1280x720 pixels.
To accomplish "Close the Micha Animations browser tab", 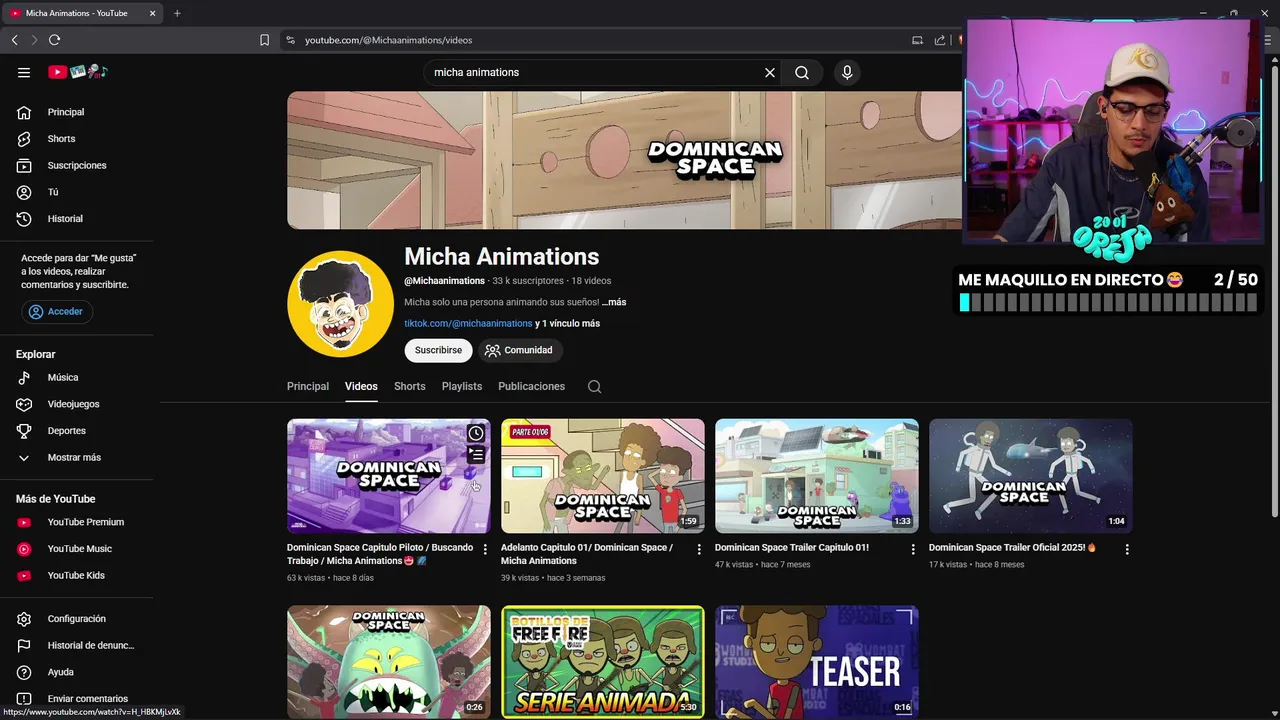I will tap(152, 13).
